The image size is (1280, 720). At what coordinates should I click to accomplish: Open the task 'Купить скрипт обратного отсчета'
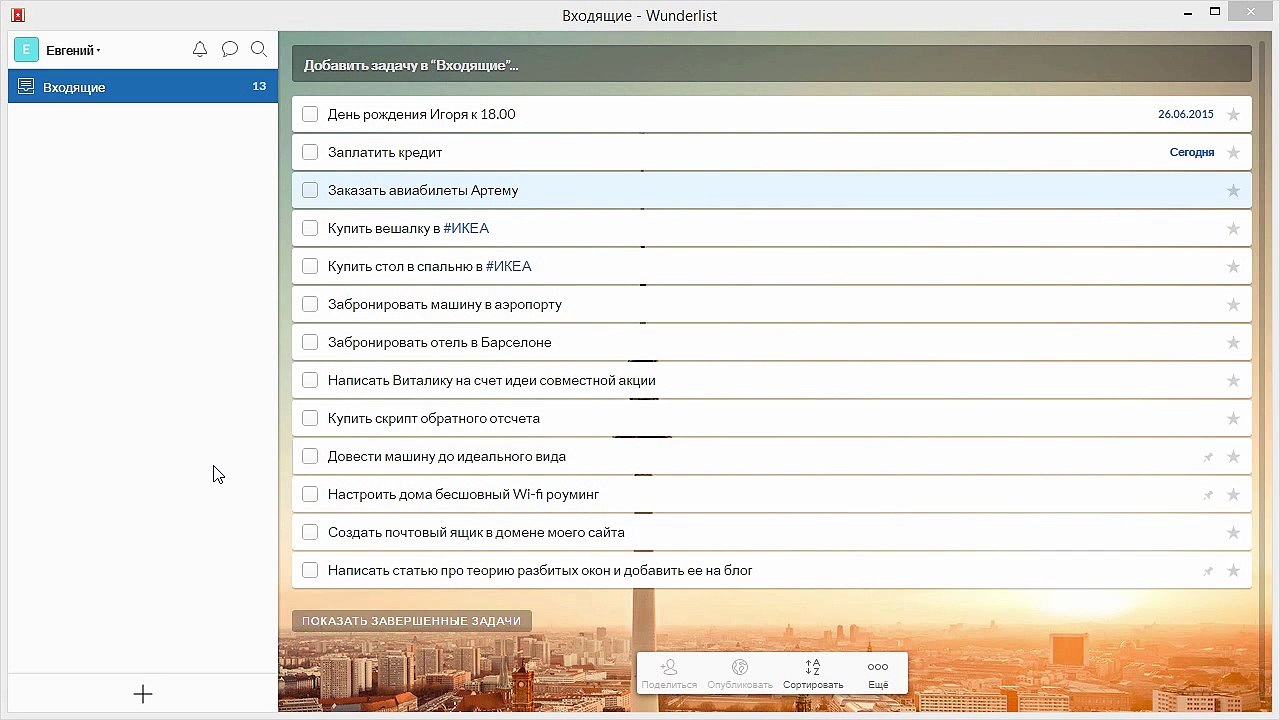pyautogui.click(x=771, y=418)
